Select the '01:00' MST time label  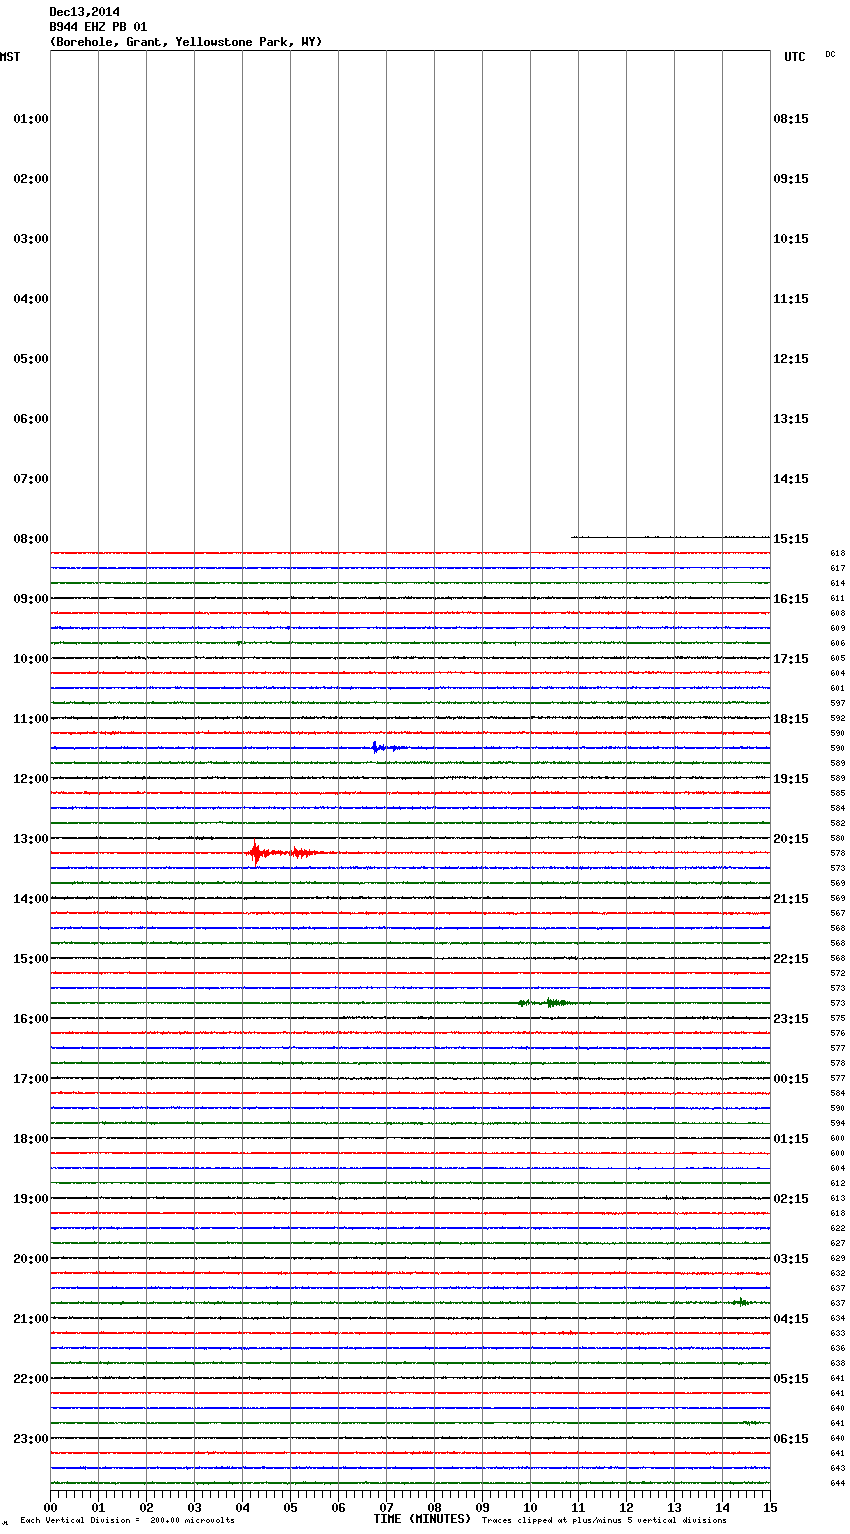pos(31,119)
